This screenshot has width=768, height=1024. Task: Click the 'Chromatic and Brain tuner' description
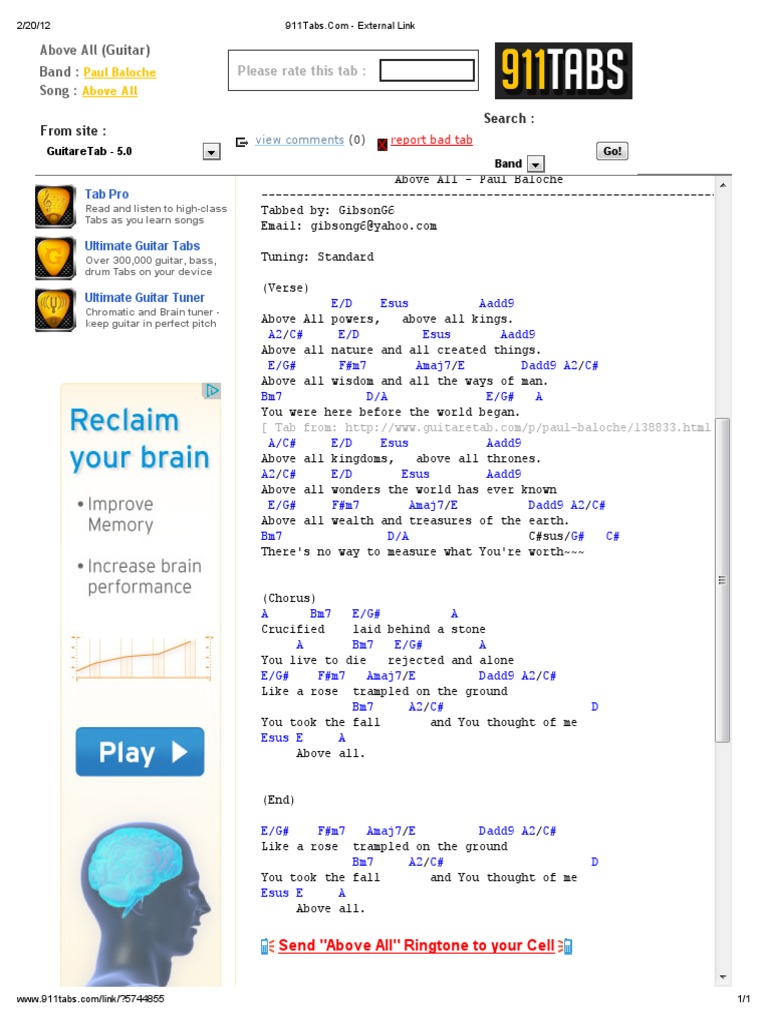152,317
